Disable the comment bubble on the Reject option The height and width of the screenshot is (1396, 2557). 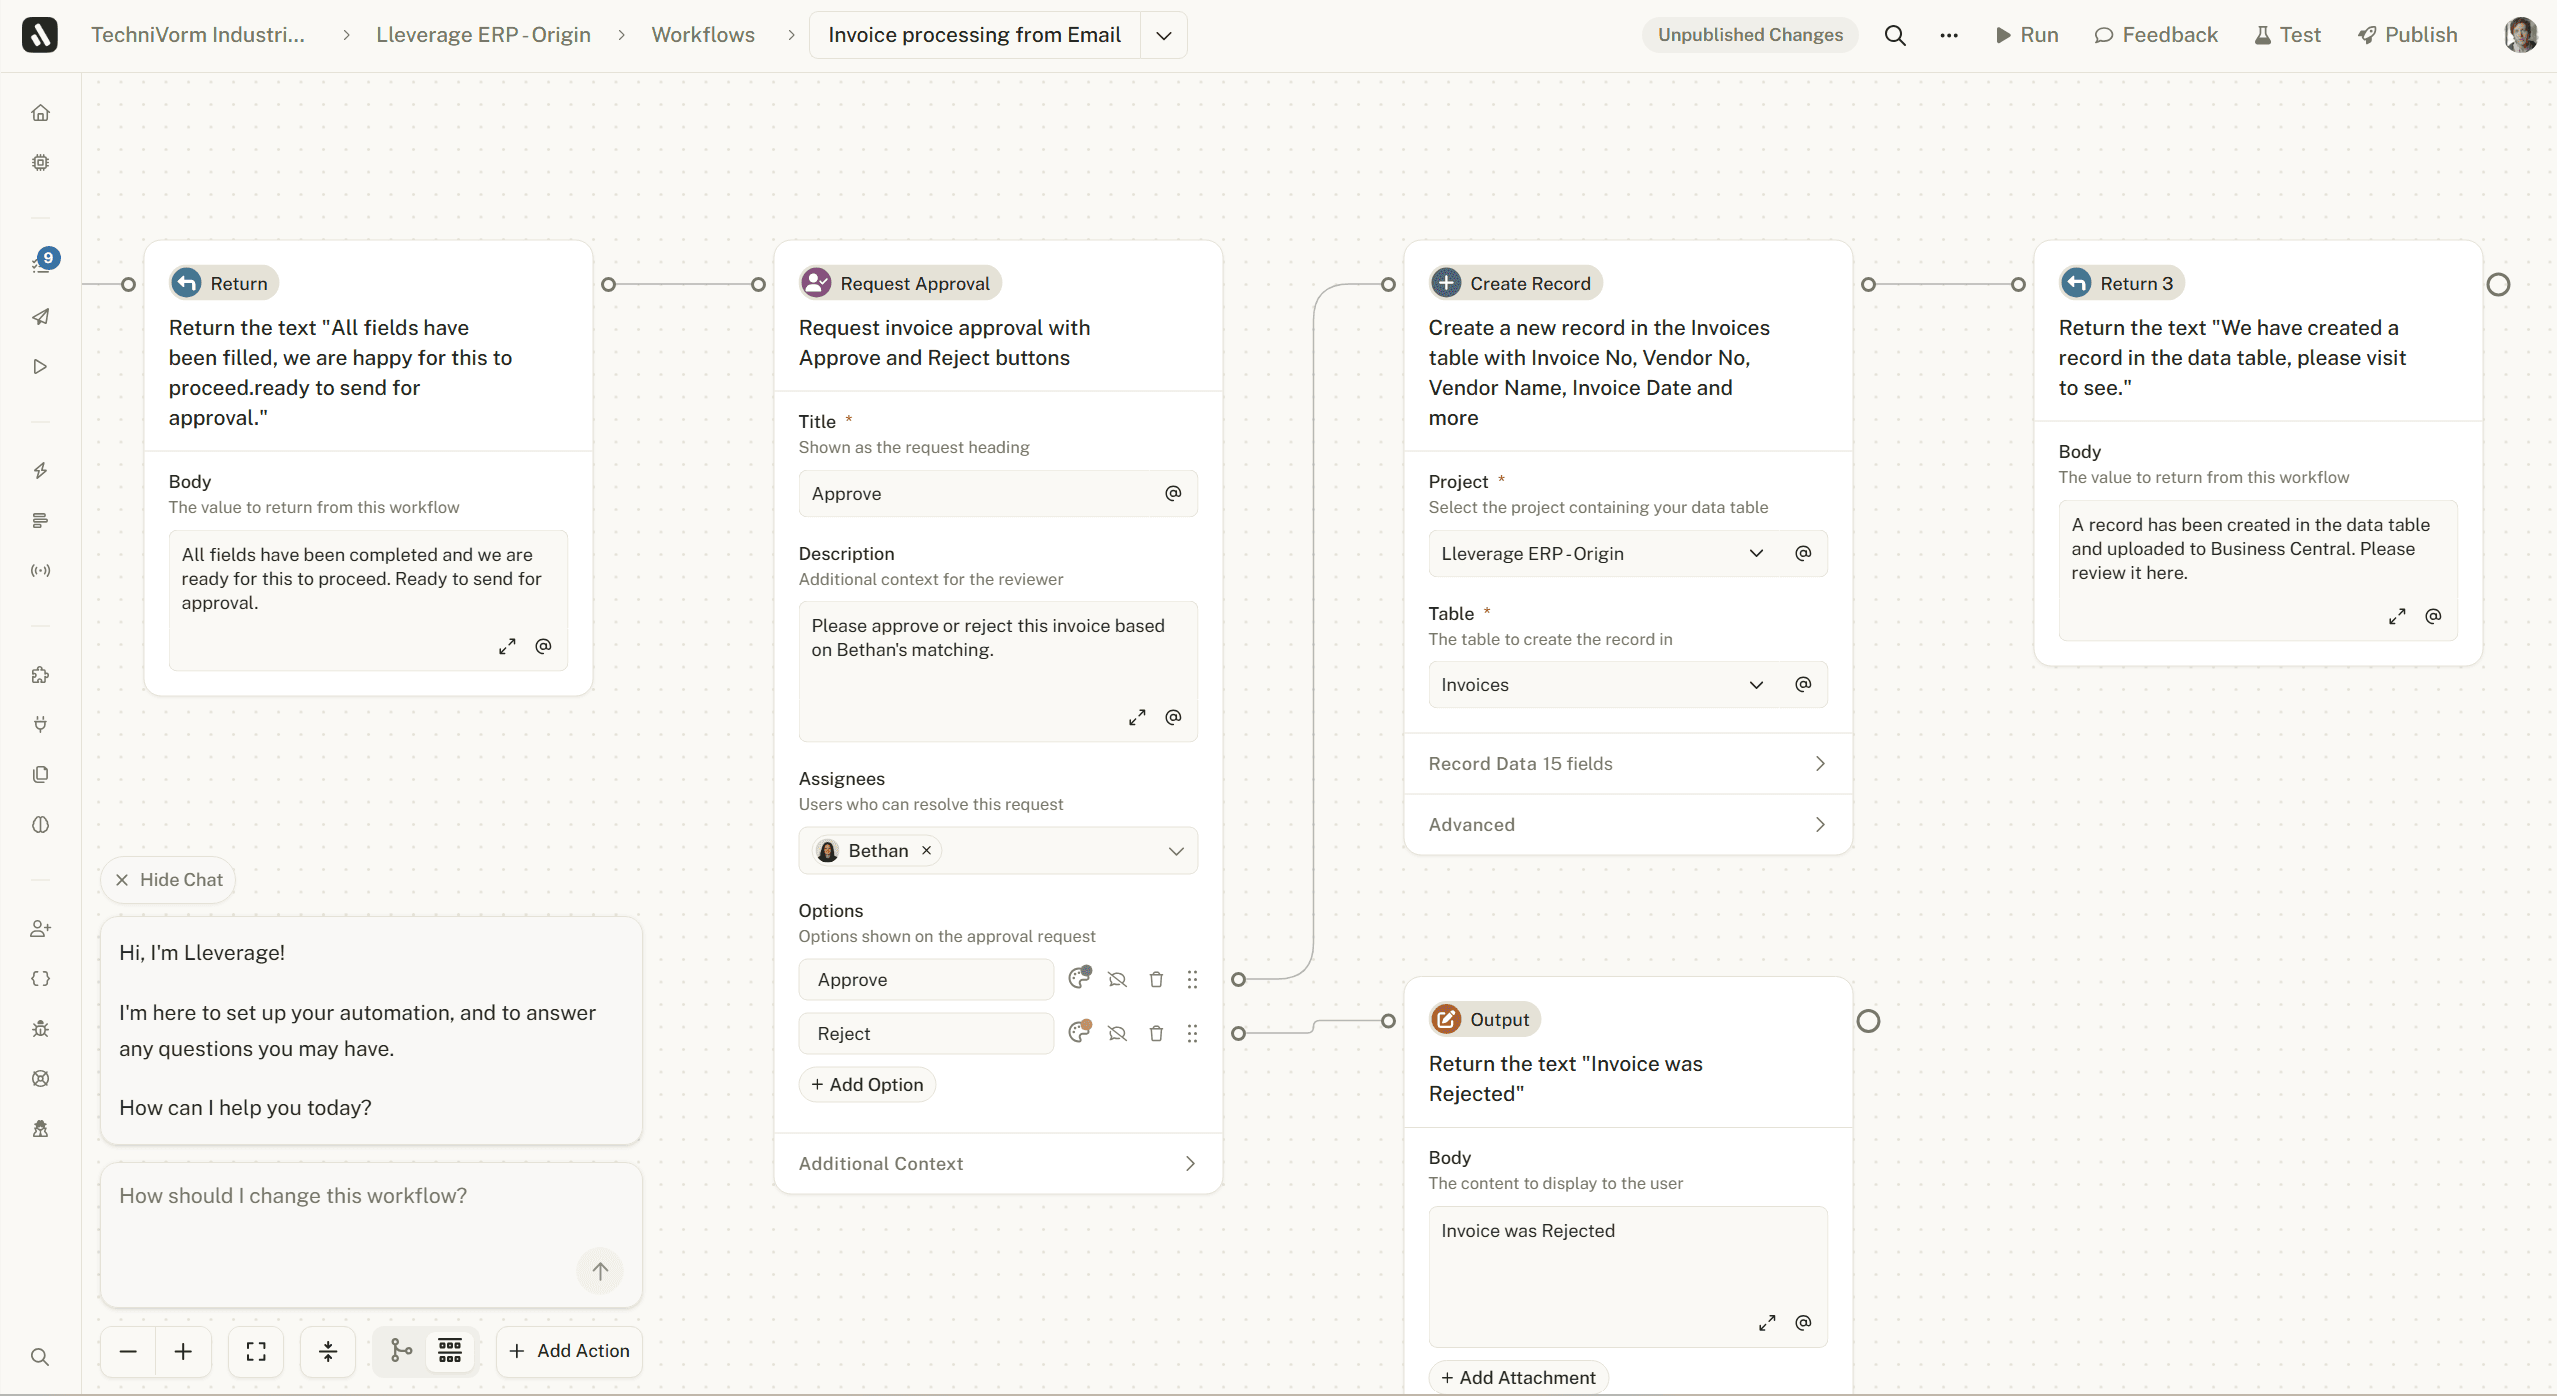pos(1117,1033)
